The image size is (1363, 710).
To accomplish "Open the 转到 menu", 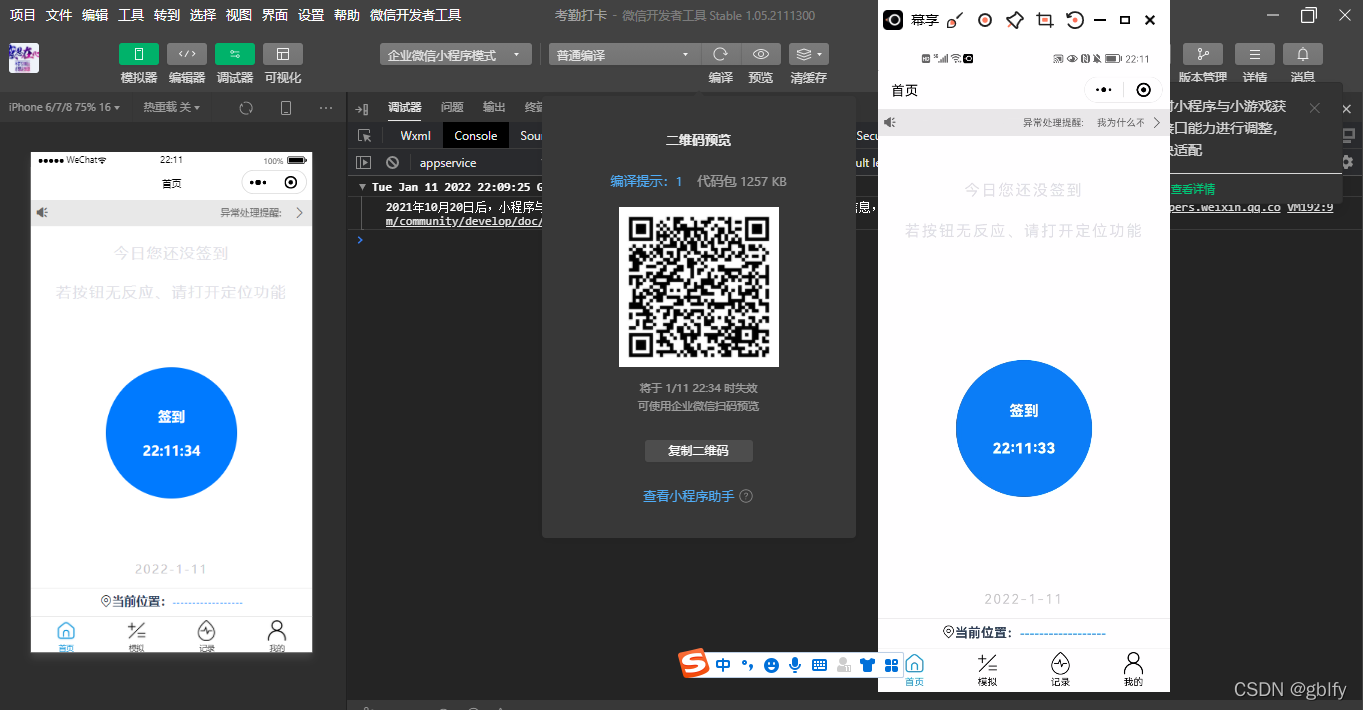I will tap(167, 15).
